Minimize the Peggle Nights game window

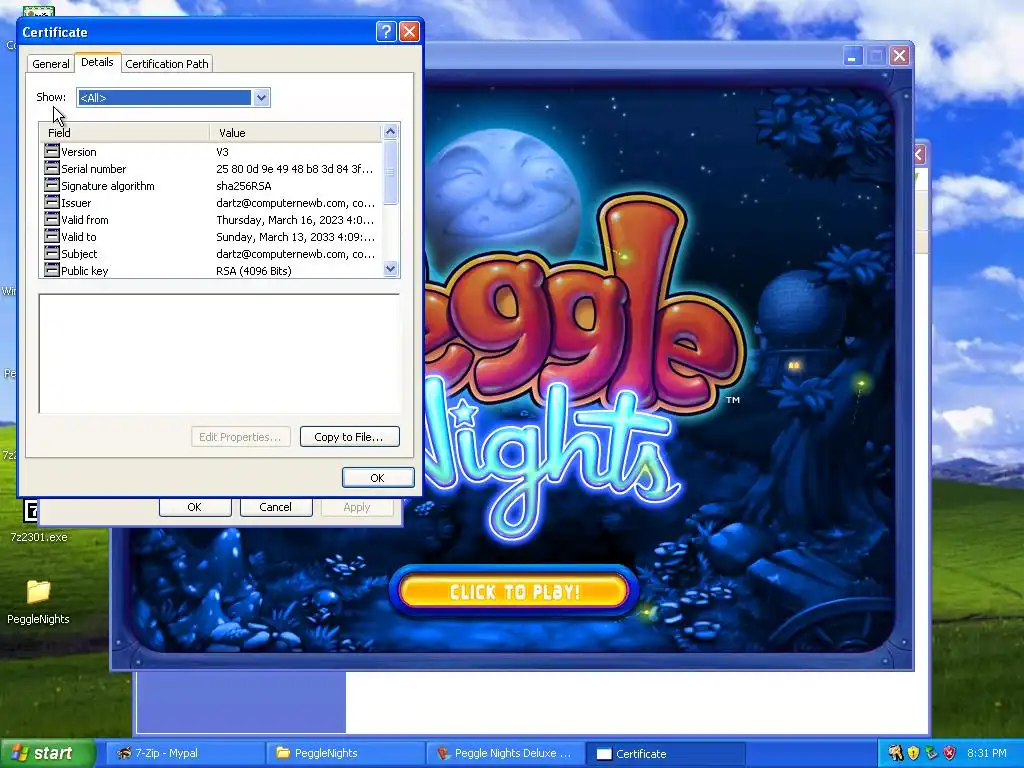tap(852, 56)
